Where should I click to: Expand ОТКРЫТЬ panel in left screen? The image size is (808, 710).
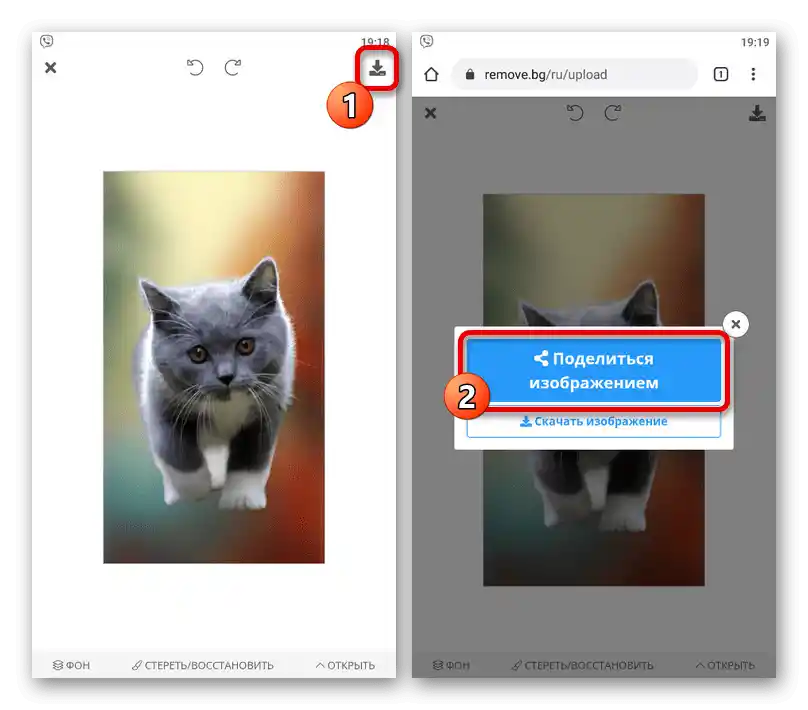pos(345,665)
